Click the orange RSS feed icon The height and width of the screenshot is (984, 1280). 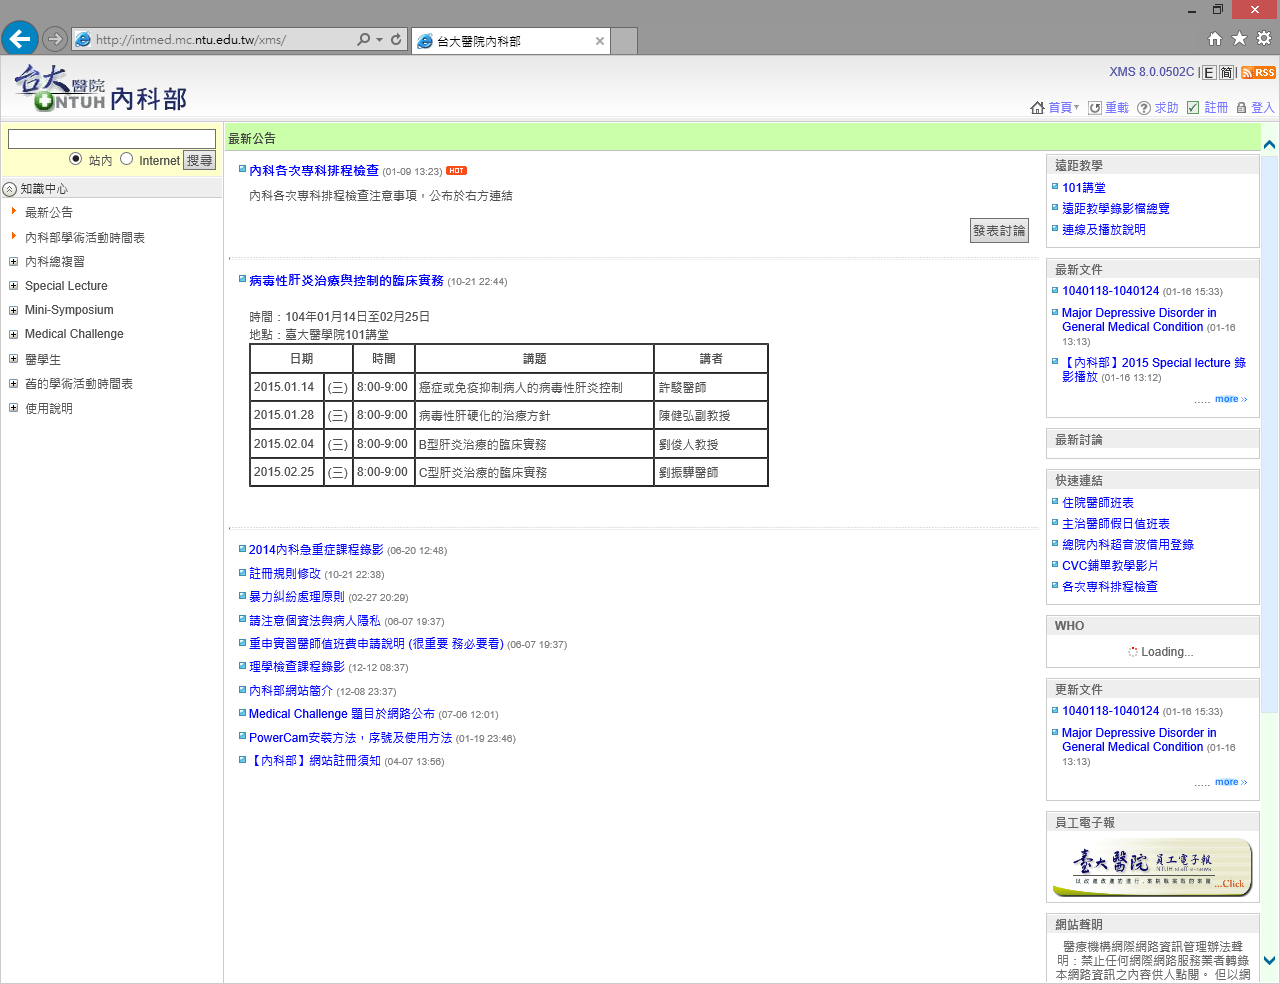pyautogui.click(x=1258, y=72)
